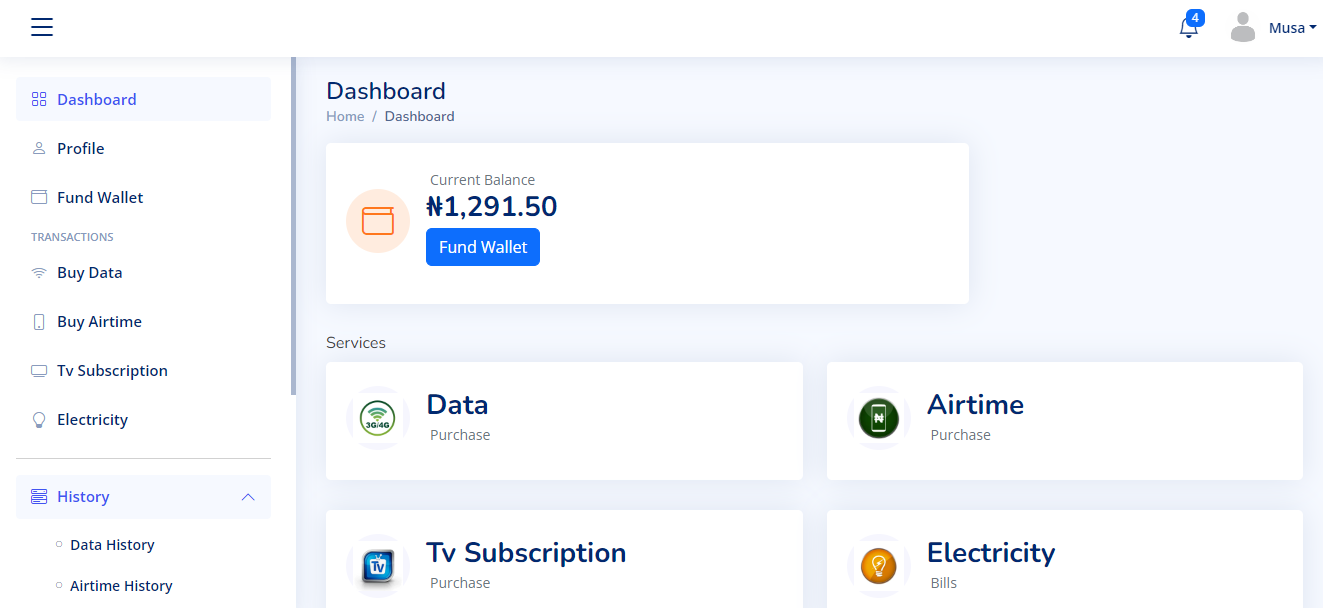Click the notifications bell icon

click(x=1188, y=28)
